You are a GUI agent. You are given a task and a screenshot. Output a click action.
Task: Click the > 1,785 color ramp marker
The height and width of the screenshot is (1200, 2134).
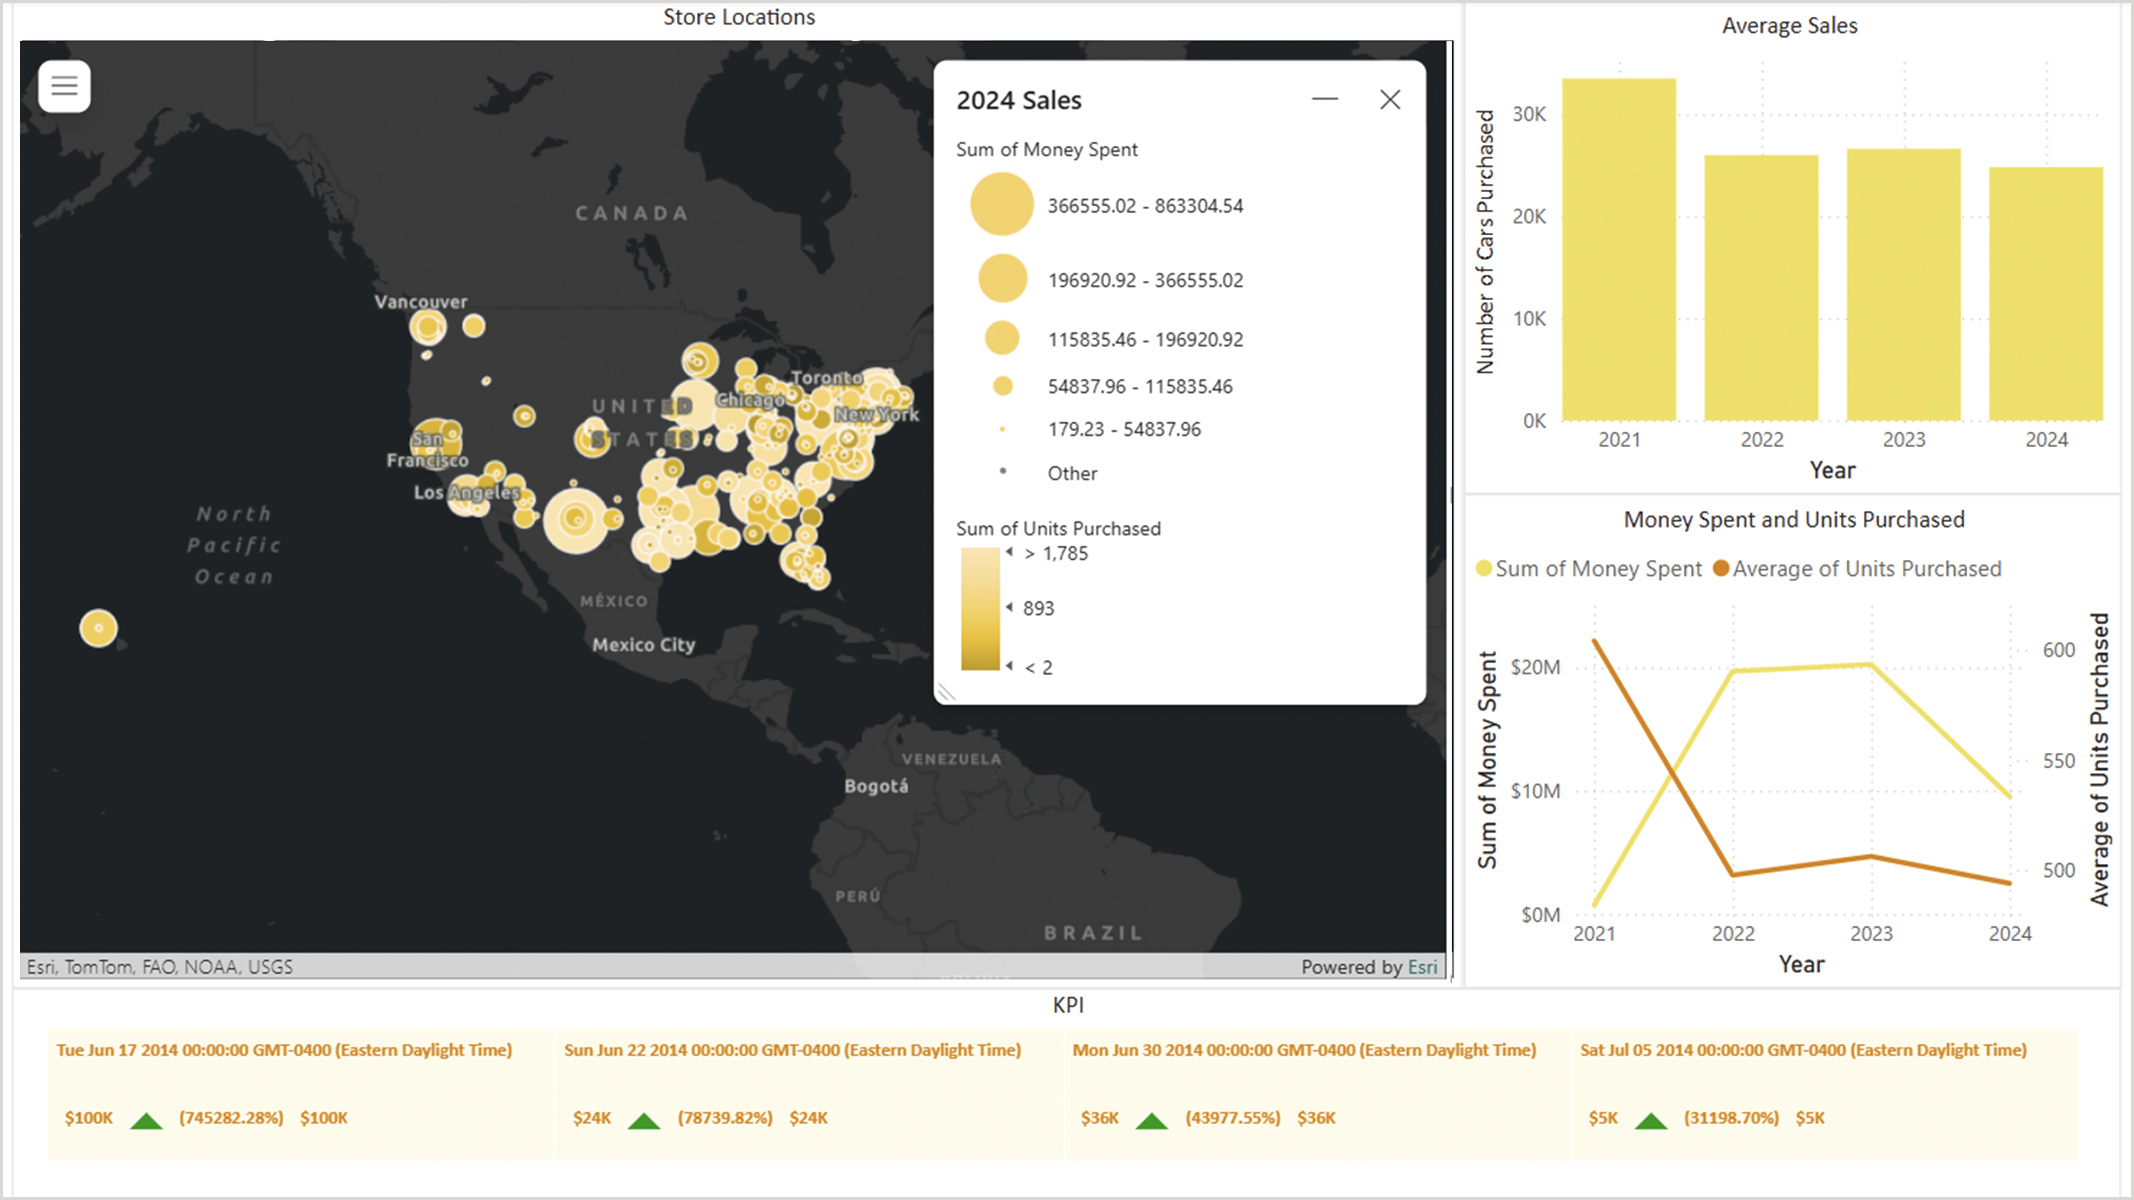point(1010,553)
